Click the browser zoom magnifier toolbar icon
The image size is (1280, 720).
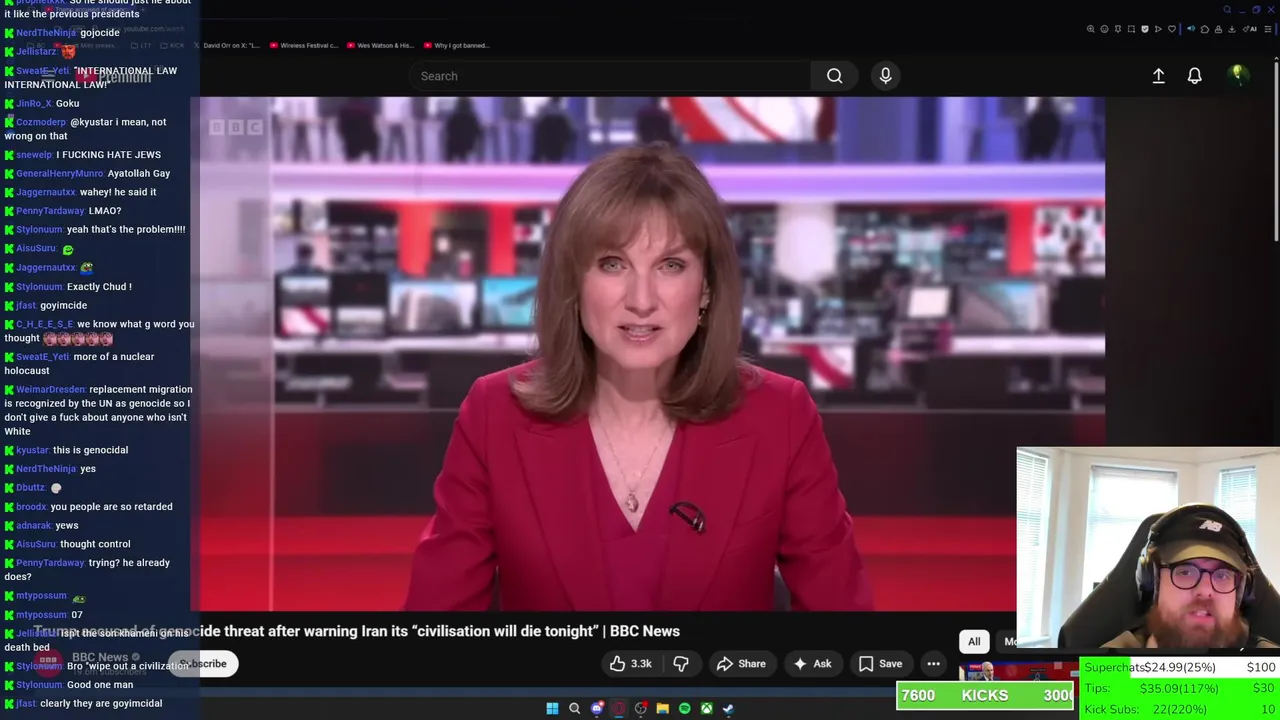pos(1091,29)
